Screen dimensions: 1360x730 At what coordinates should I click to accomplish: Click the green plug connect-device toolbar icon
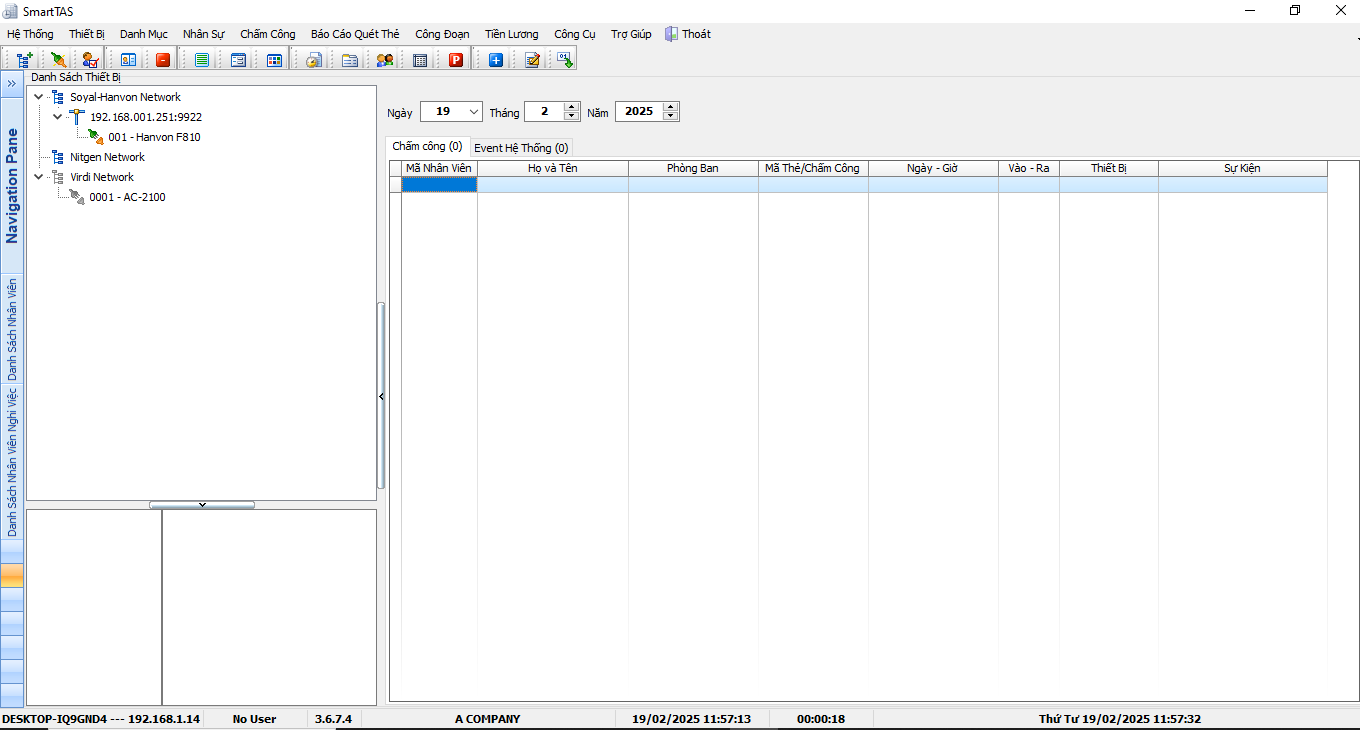pos(59,60)
